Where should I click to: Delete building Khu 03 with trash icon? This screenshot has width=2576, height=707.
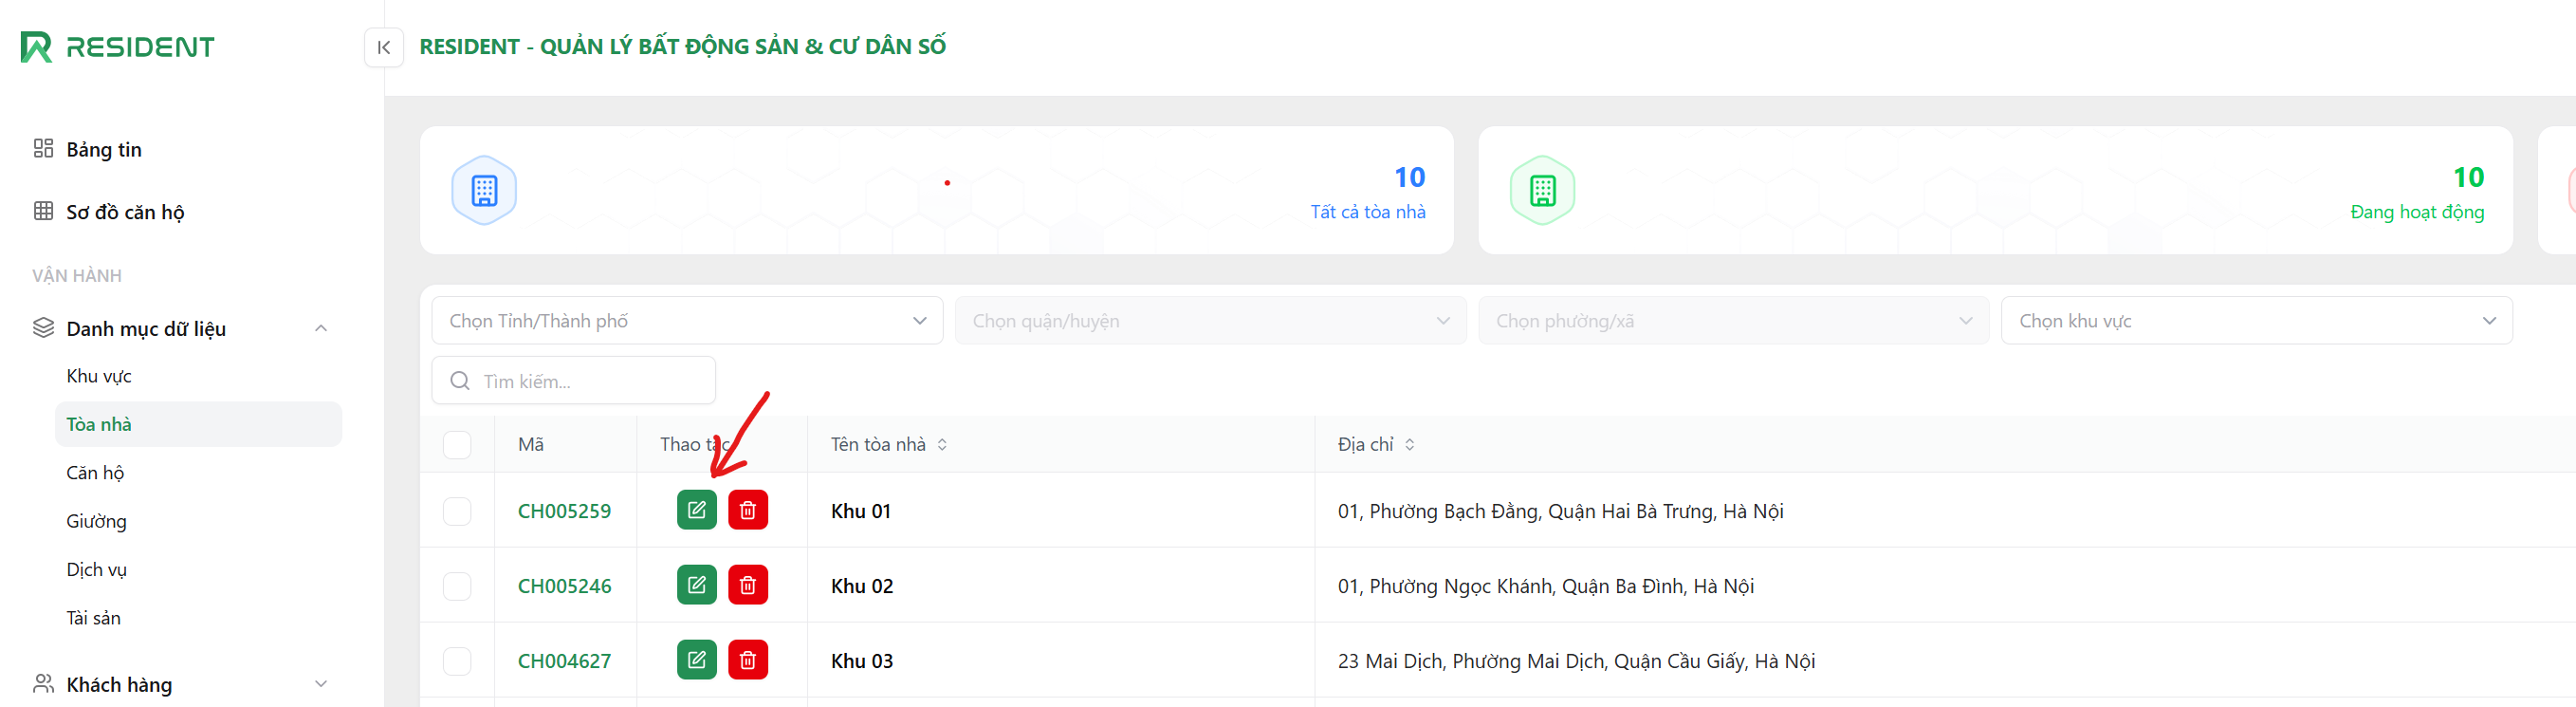(747, 660)
